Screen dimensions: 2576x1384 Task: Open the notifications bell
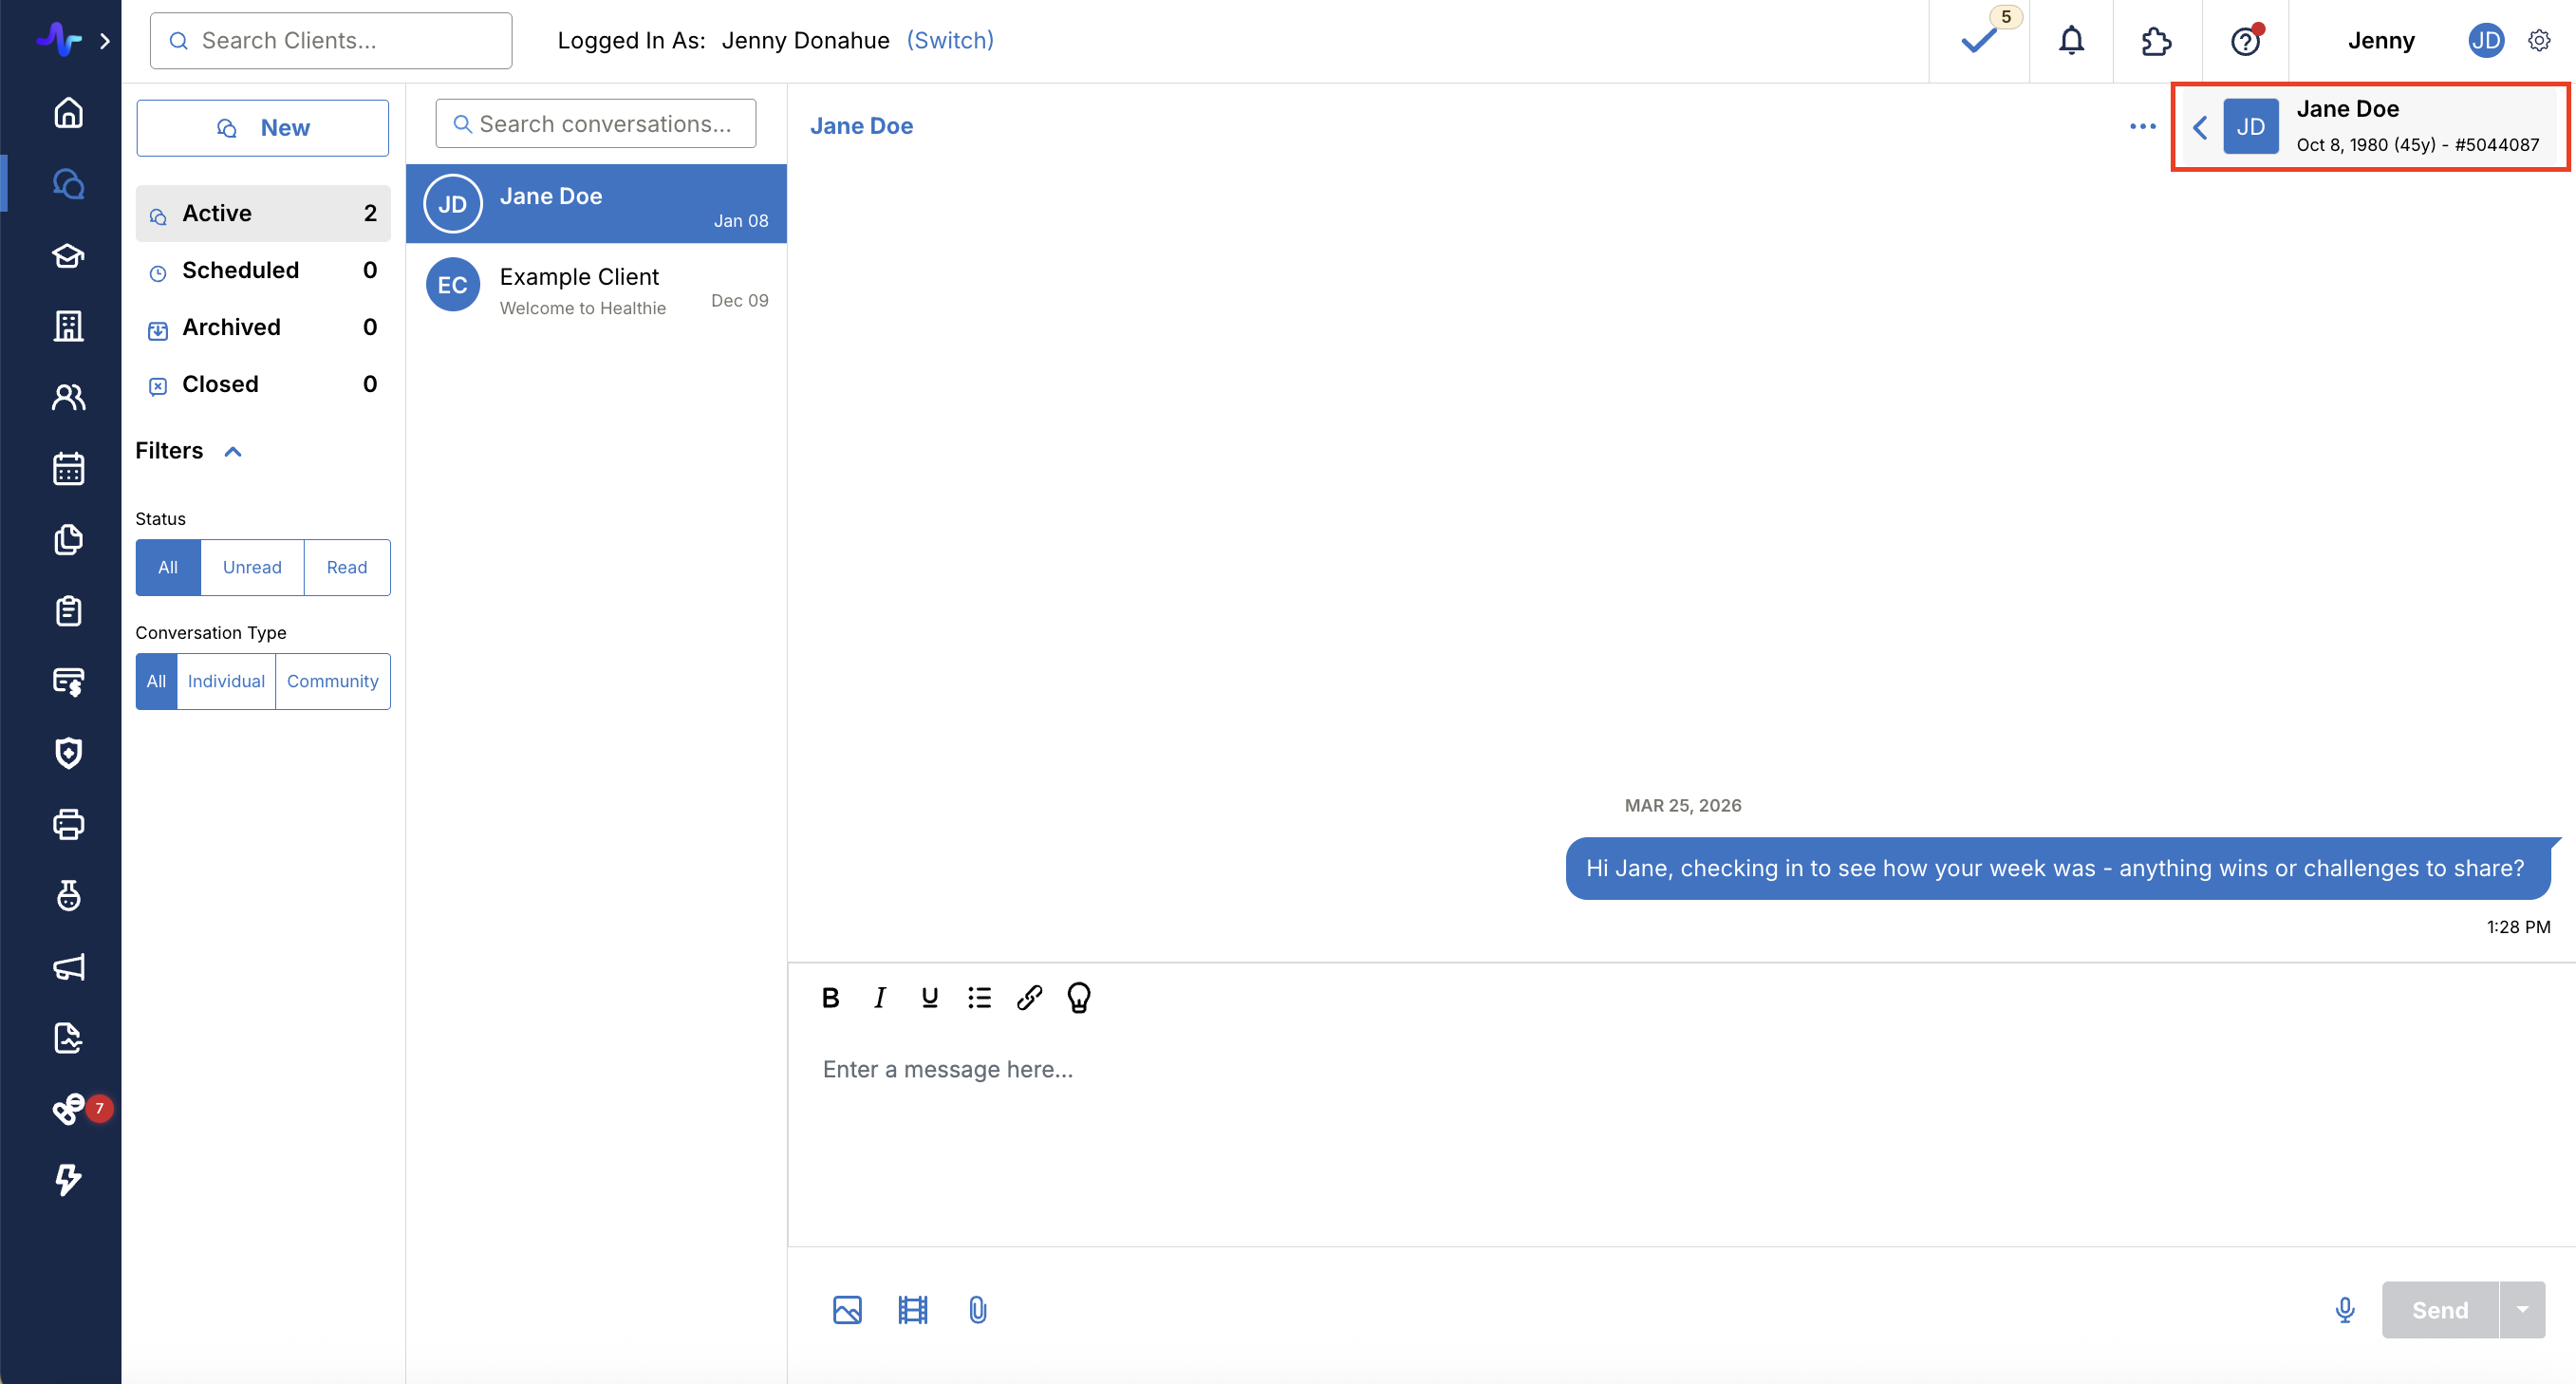[2071, 41]
